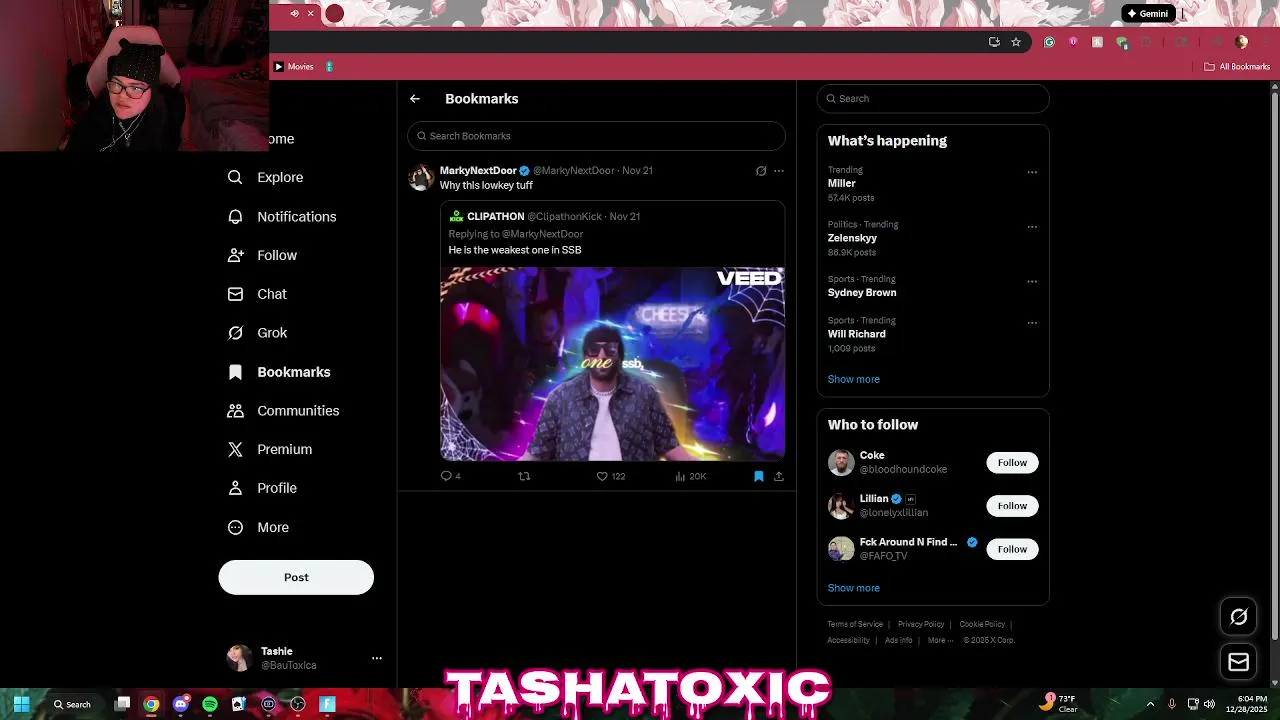
Task: Open account options dots next to Tashie
Action: click(377, 658)
